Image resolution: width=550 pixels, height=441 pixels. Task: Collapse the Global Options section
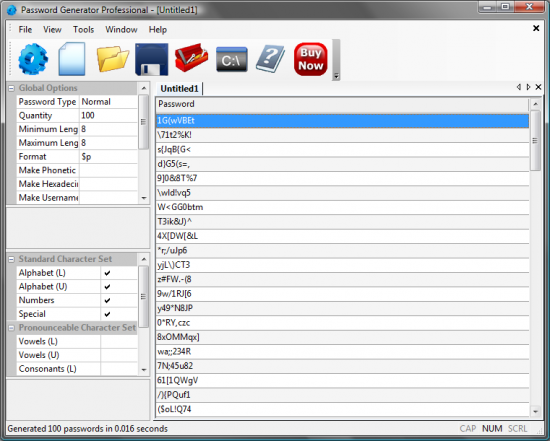(x=11, y=88)
